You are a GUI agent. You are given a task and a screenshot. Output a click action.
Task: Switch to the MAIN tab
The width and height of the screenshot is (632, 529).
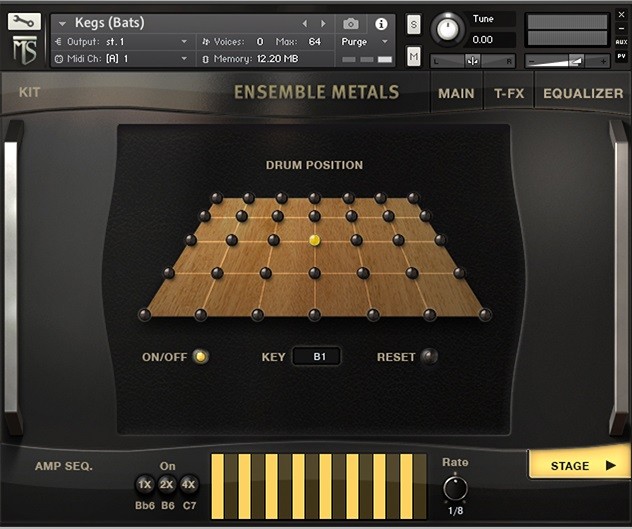tap(456, 93)
